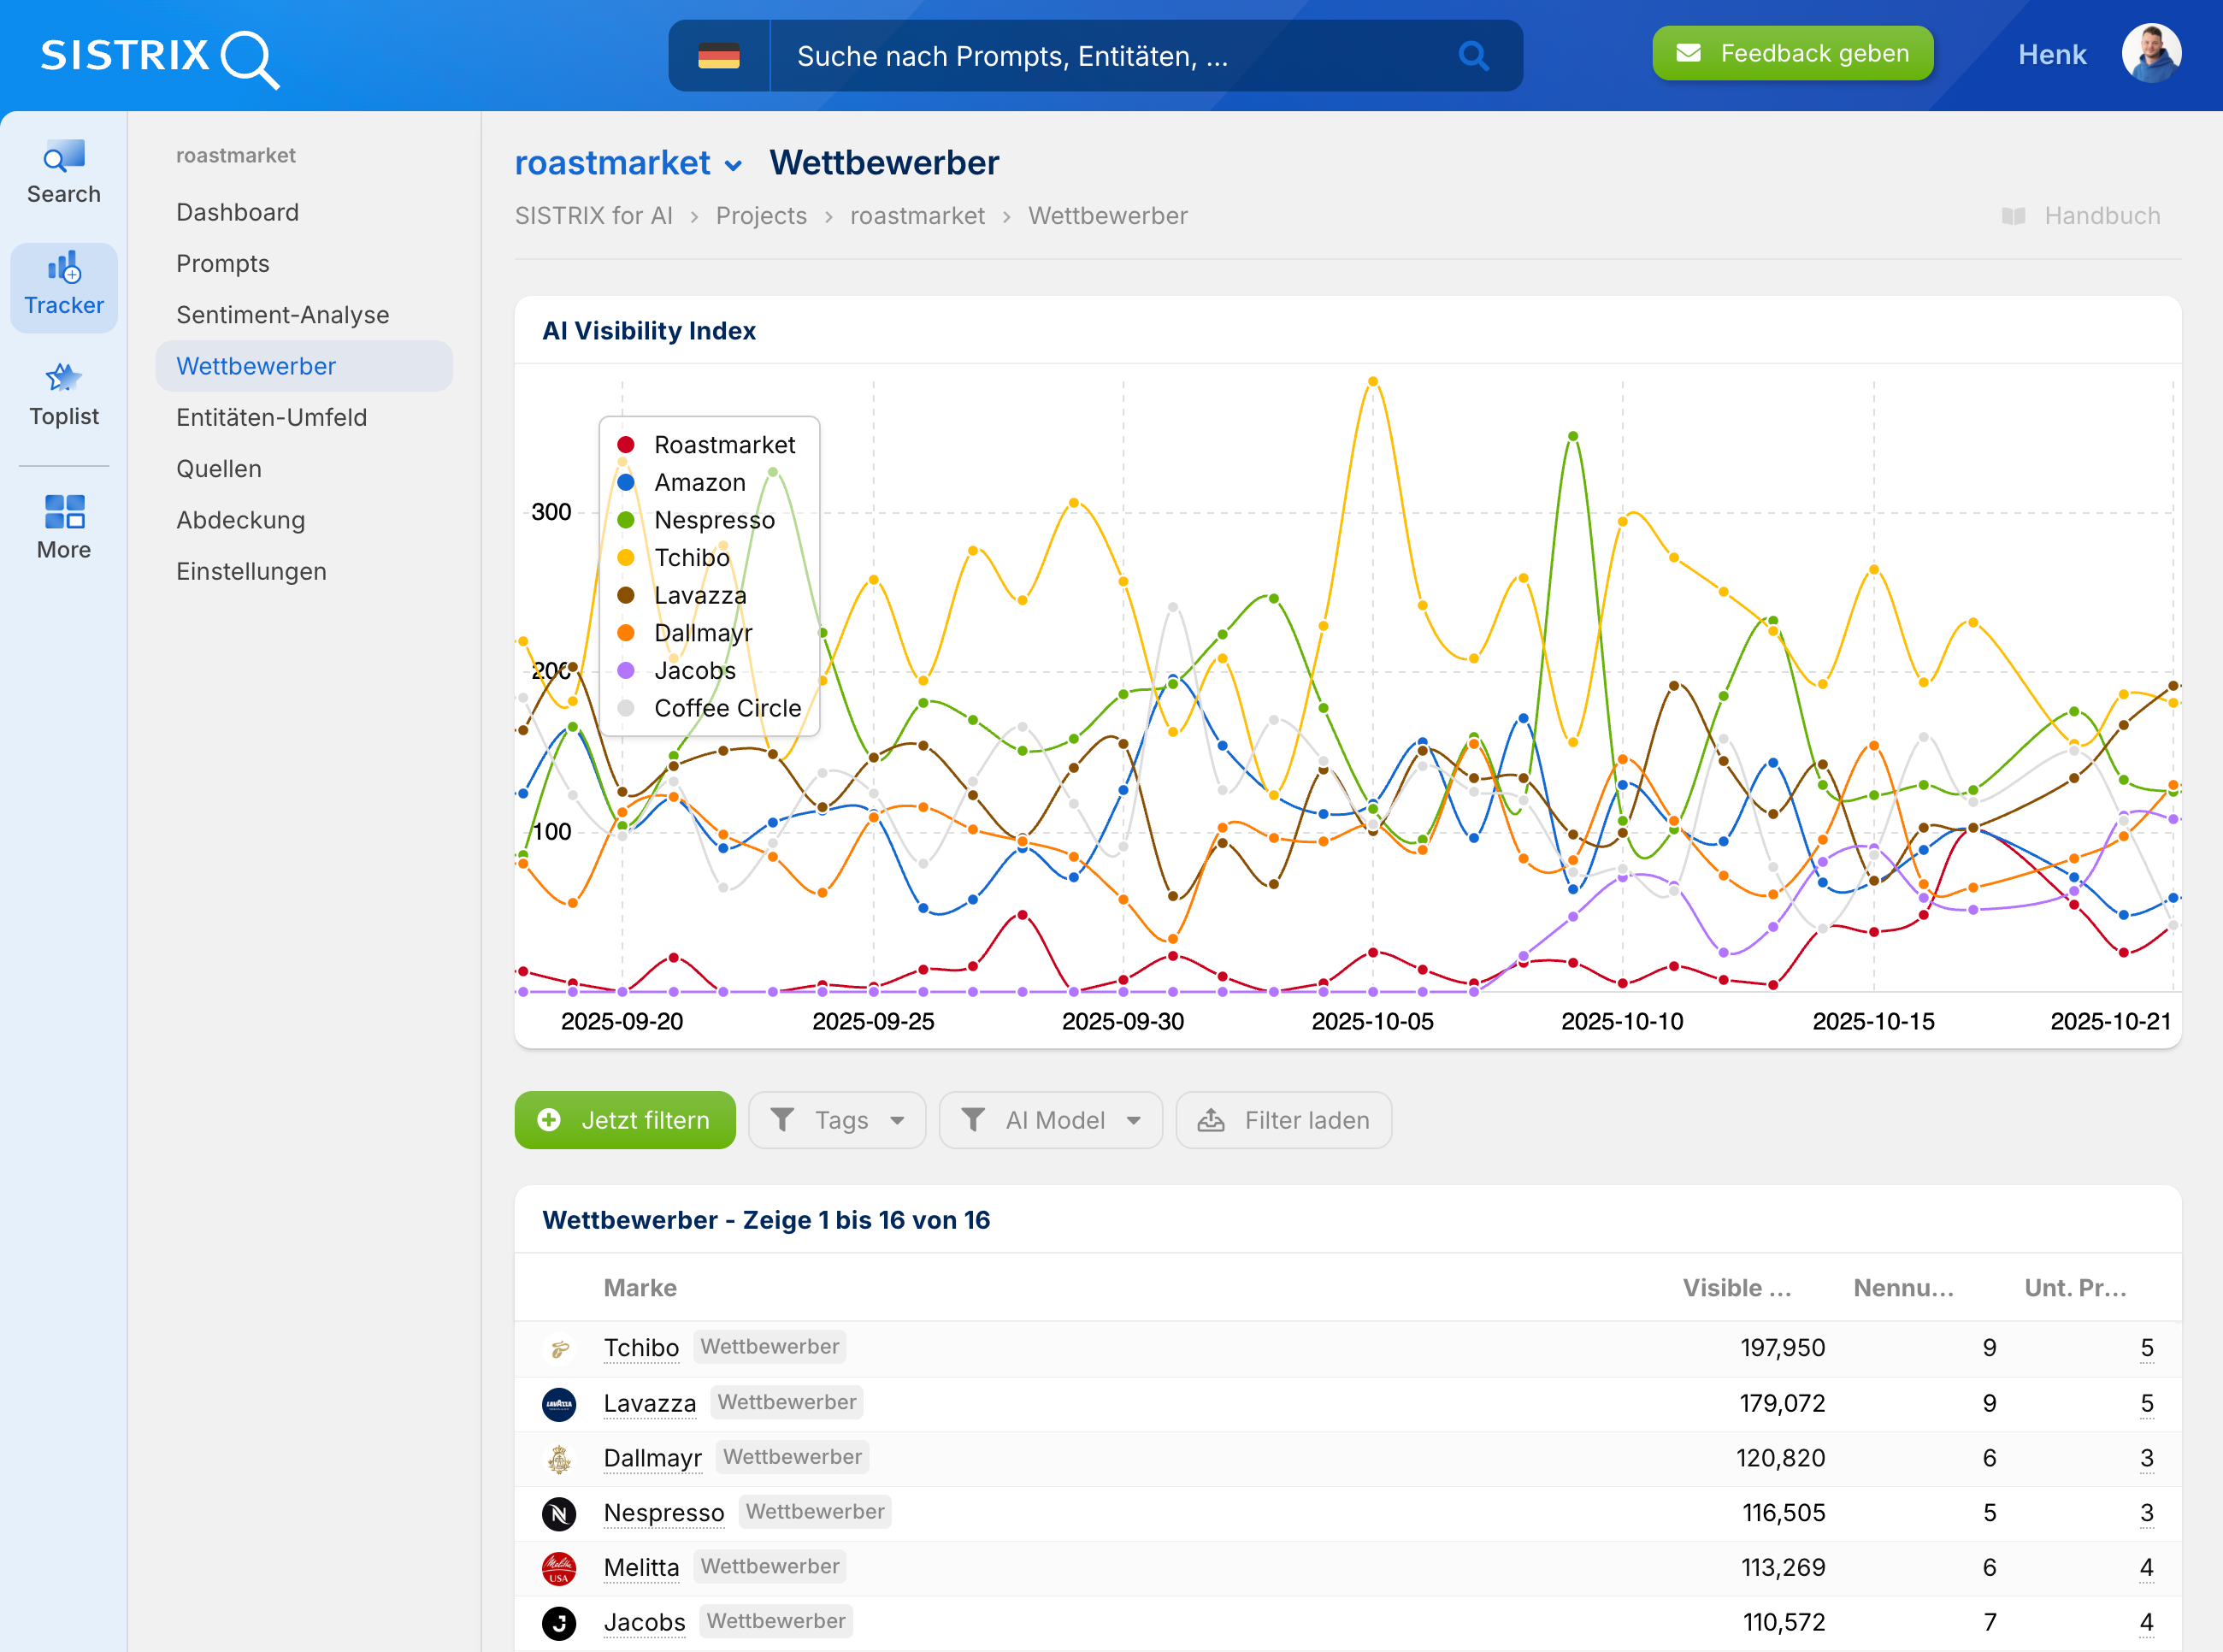
Task: Open the AI Model dropdown
Action: (x=1051, y=1120)
